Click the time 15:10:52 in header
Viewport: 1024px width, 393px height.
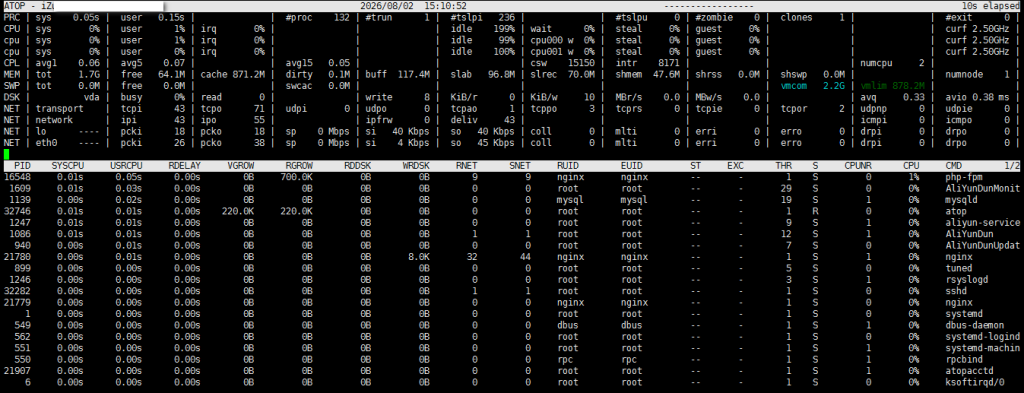445,5
